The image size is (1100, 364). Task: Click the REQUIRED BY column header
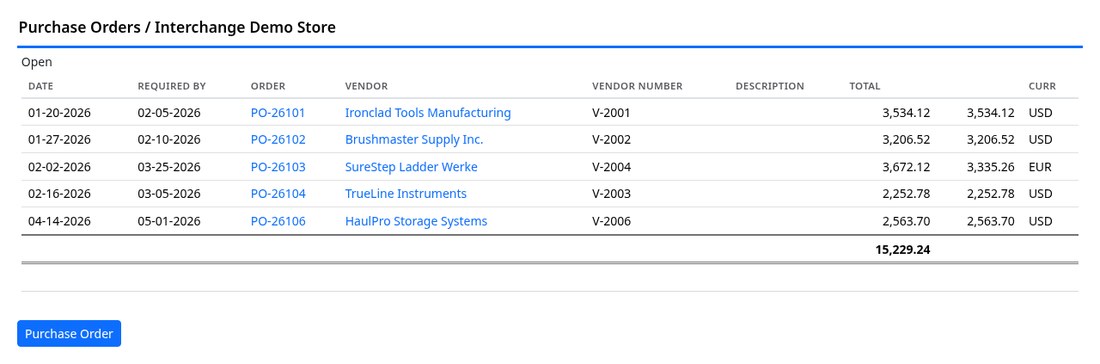[x=172, y=86]
